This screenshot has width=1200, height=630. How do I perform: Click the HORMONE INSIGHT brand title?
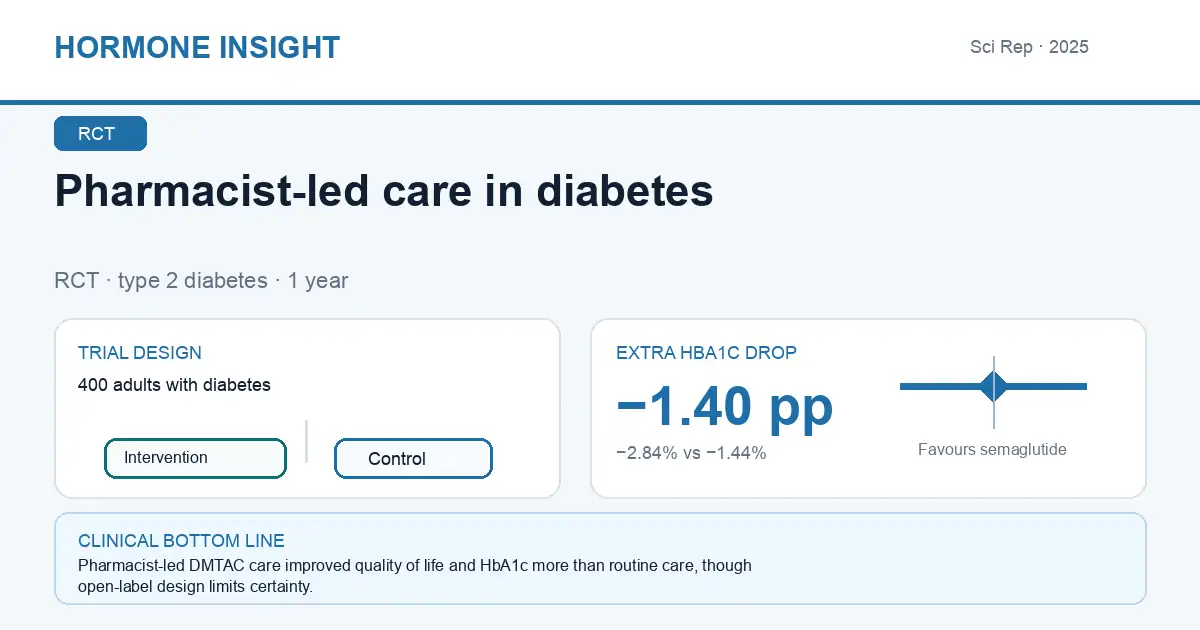pyautogui.click(x=197, y=47)
